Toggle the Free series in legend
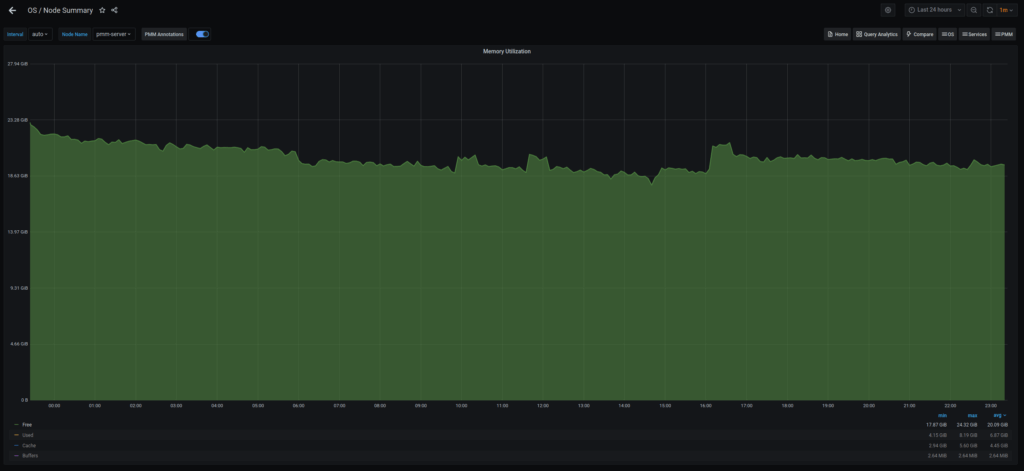The width and height of the screenshot is (1024, 471). (x=27, y=425)
